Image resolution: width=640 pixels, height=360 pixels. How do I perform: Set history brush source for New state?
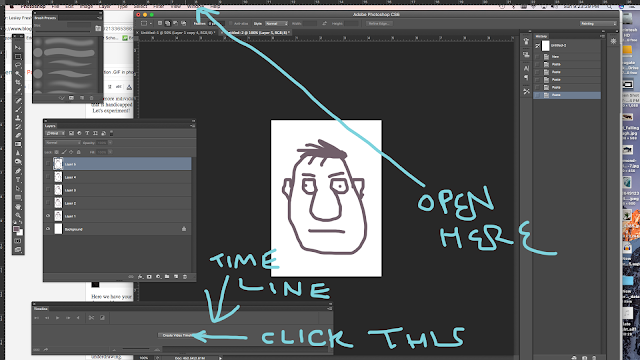pyautogui.click(x=538, y=57)
